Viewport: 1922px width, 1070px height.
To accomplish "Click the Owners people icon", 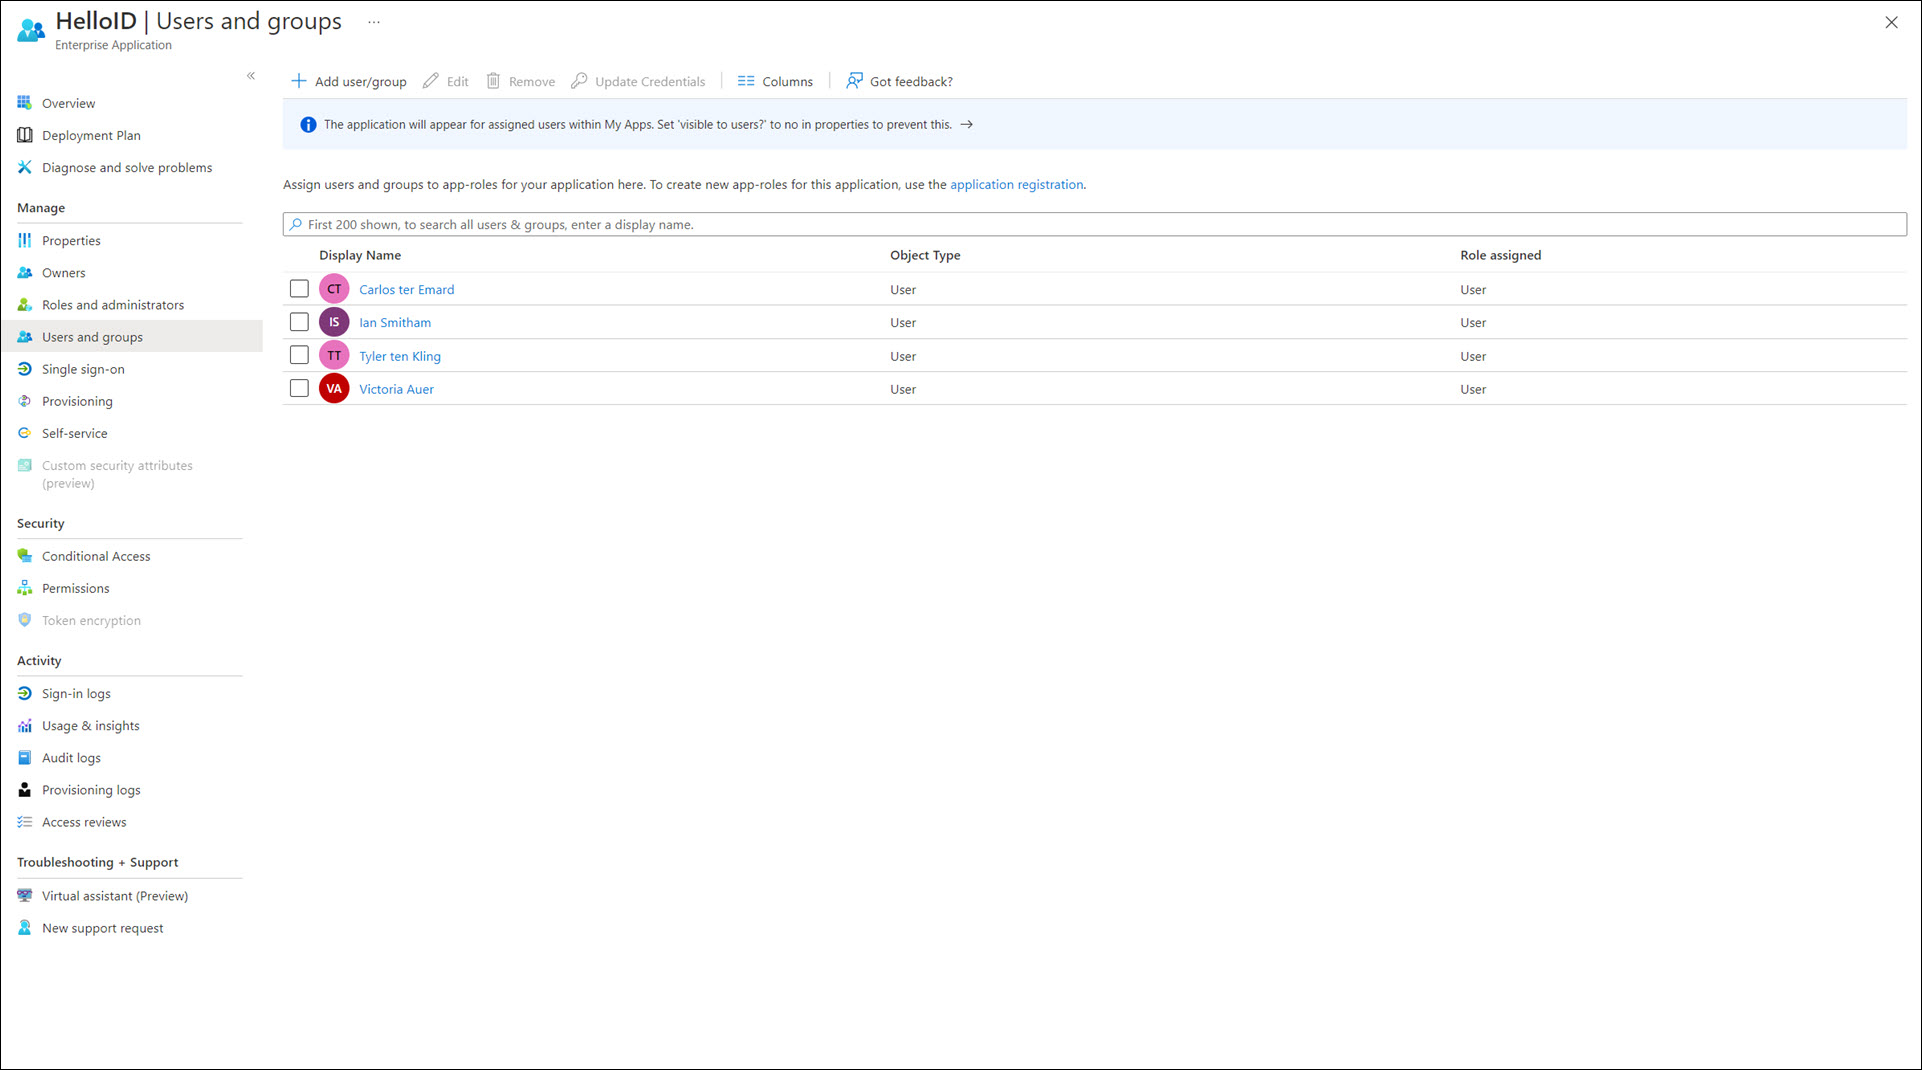I will coord(25,272).
